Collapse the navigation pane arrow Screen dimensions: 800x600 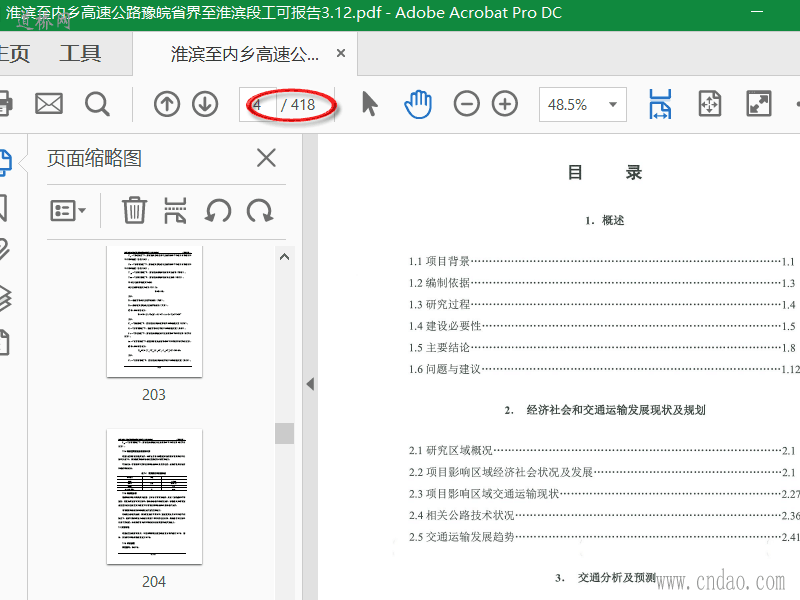point(310,384)
